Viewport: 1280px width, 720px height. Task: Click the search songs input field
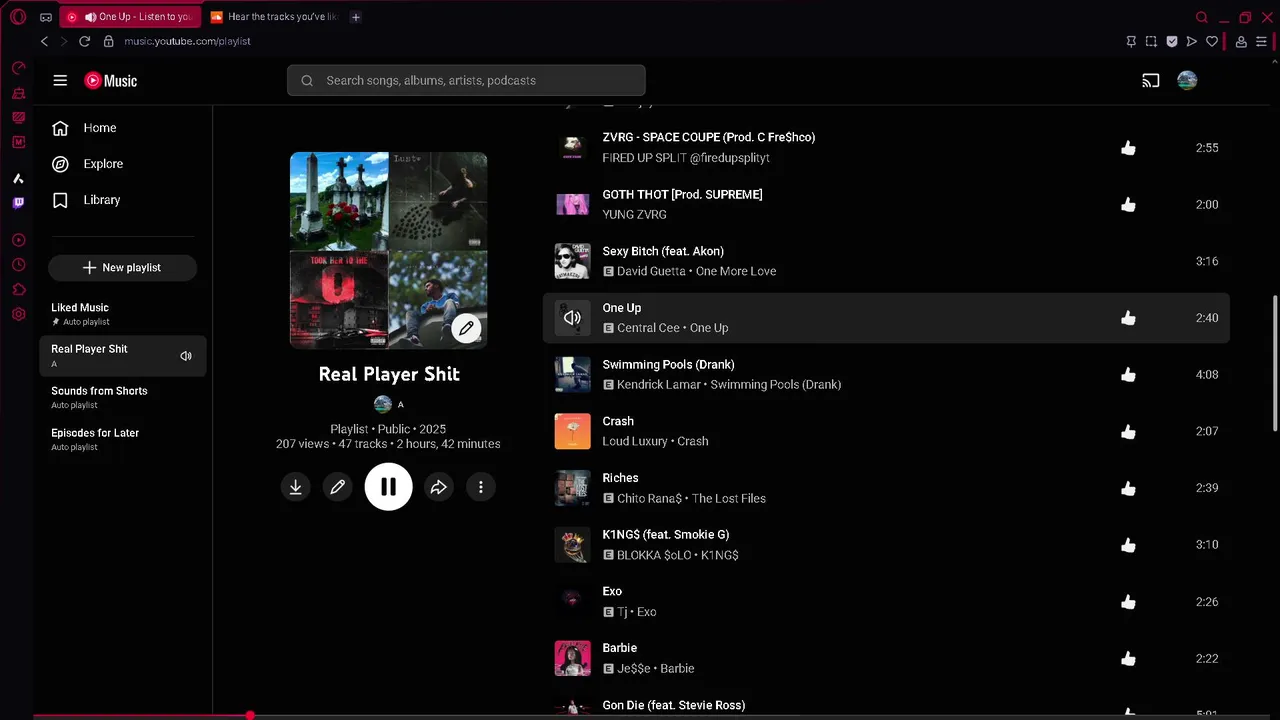(x=466, y=81)
